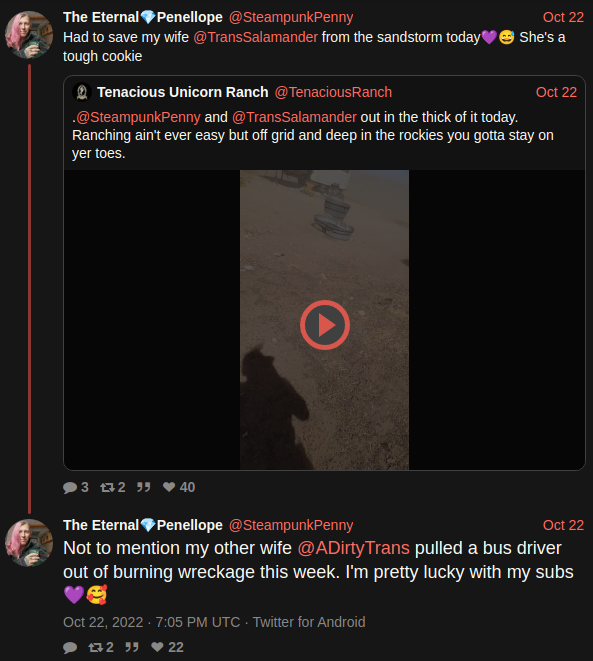Image resolution: width=593 pixels, height=661 pixels.
Task: Click heart icon showing 40 likes
Action: pos(169,487)
